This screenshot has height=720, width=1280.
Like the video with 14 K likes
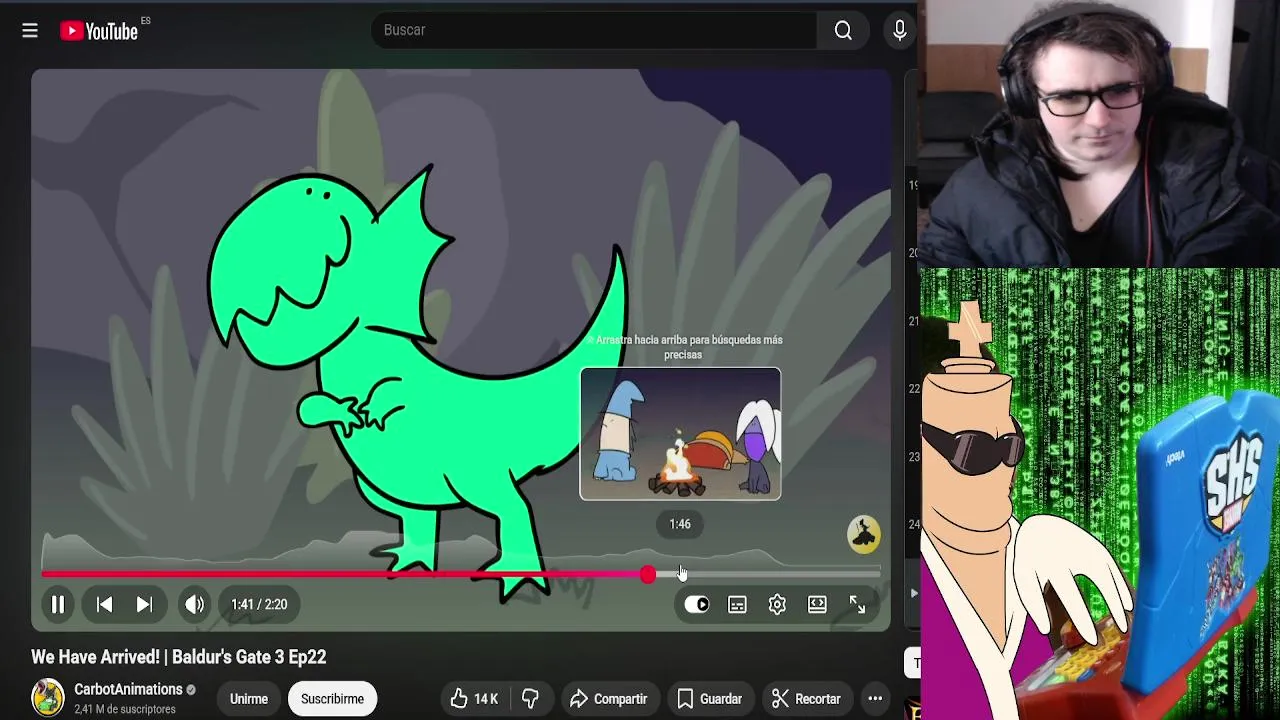[474, 699]
